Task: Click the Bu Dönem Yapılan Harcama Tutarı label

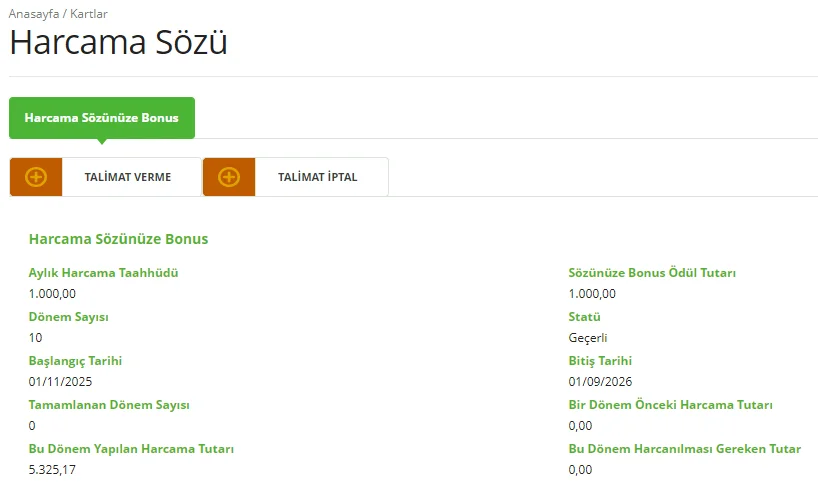Action: click(131, 449)
